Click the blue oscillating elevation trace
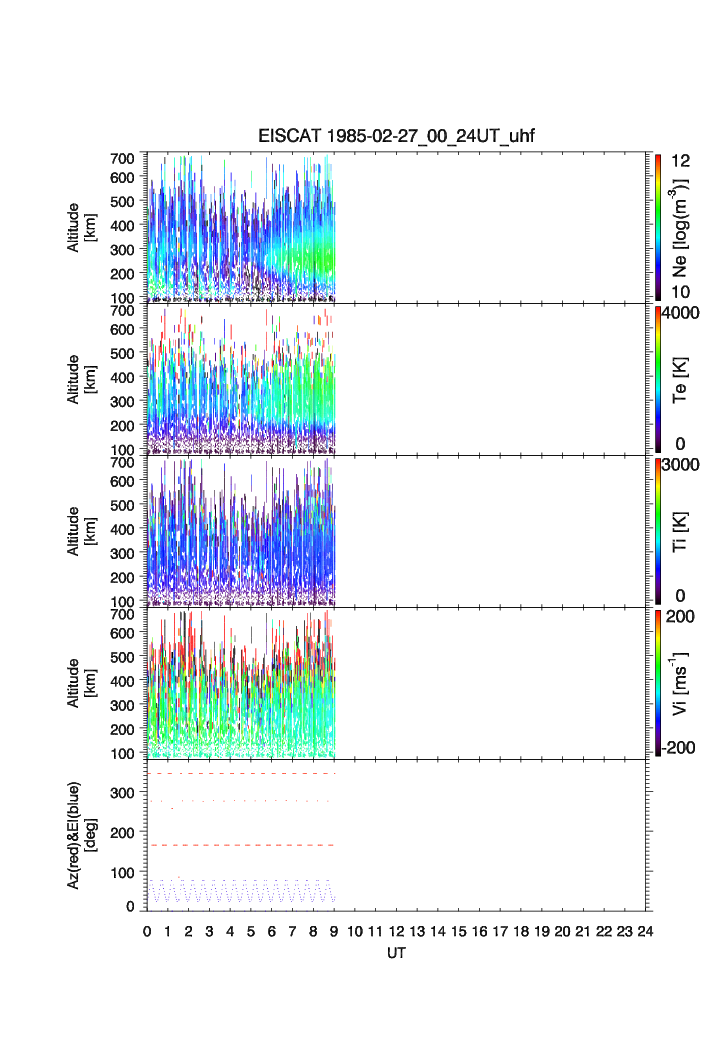The image size is (708, 1063). coord(240,891)
